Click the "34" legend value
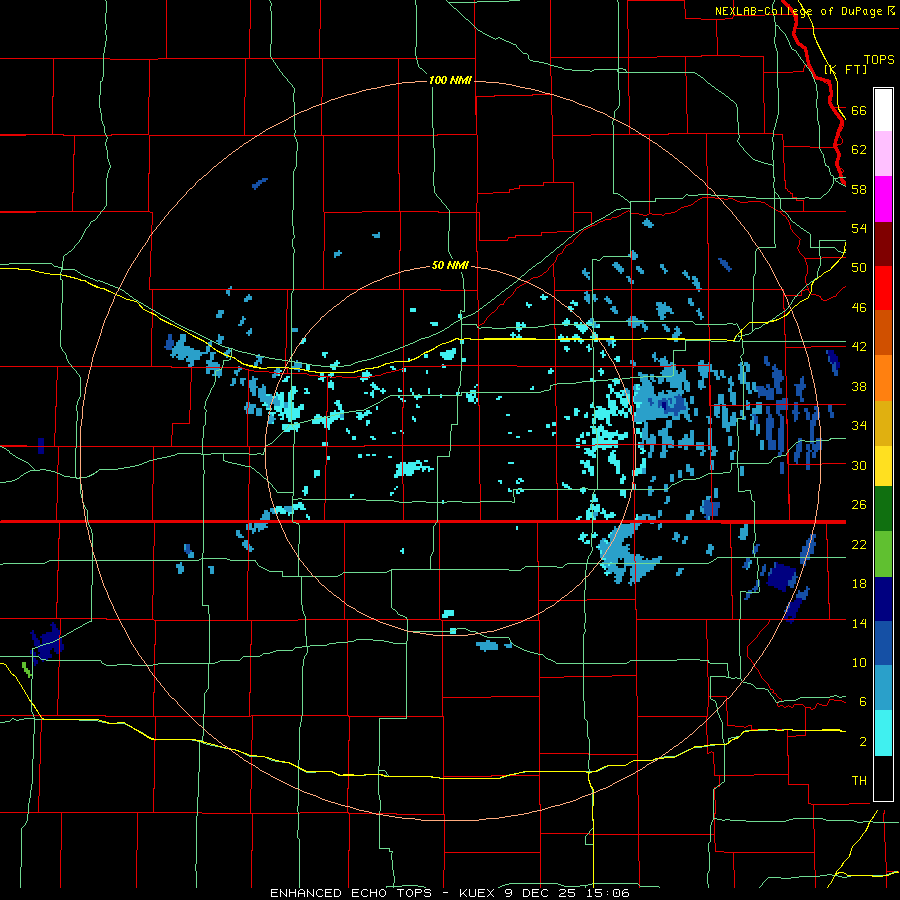Image resolution: width=900 pixels, height=900 pixels. (859, 426)
